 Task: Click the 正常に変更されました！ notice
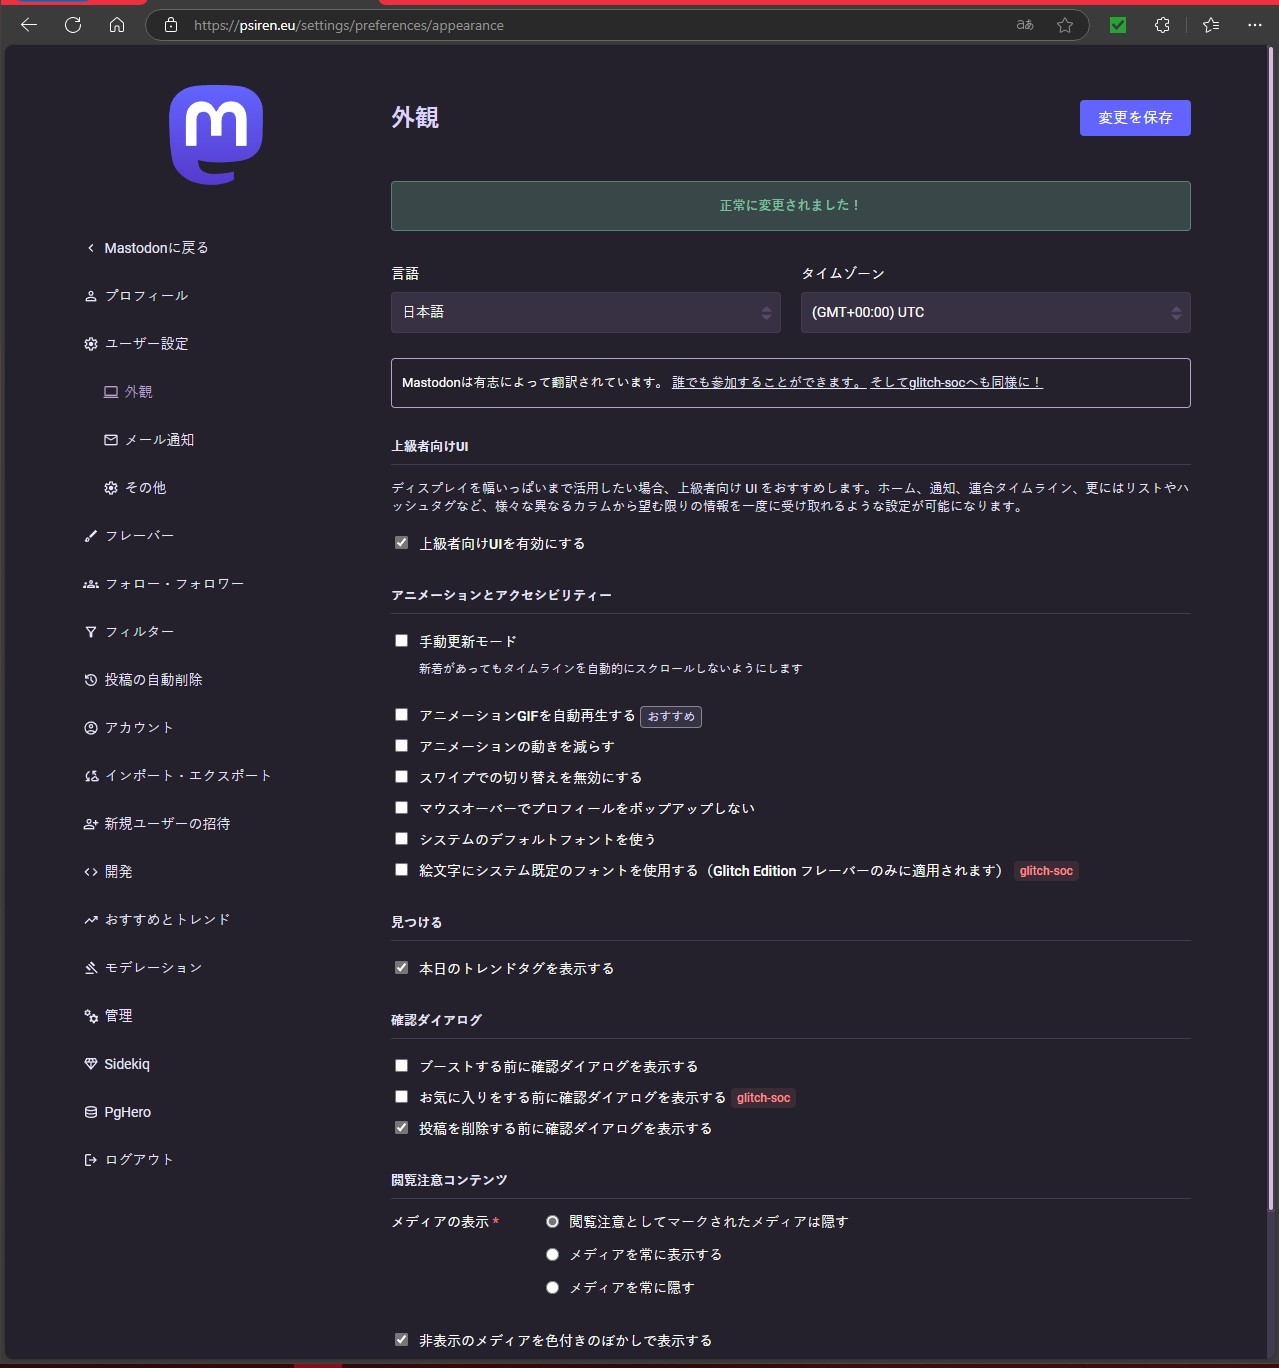pos(791,206)
